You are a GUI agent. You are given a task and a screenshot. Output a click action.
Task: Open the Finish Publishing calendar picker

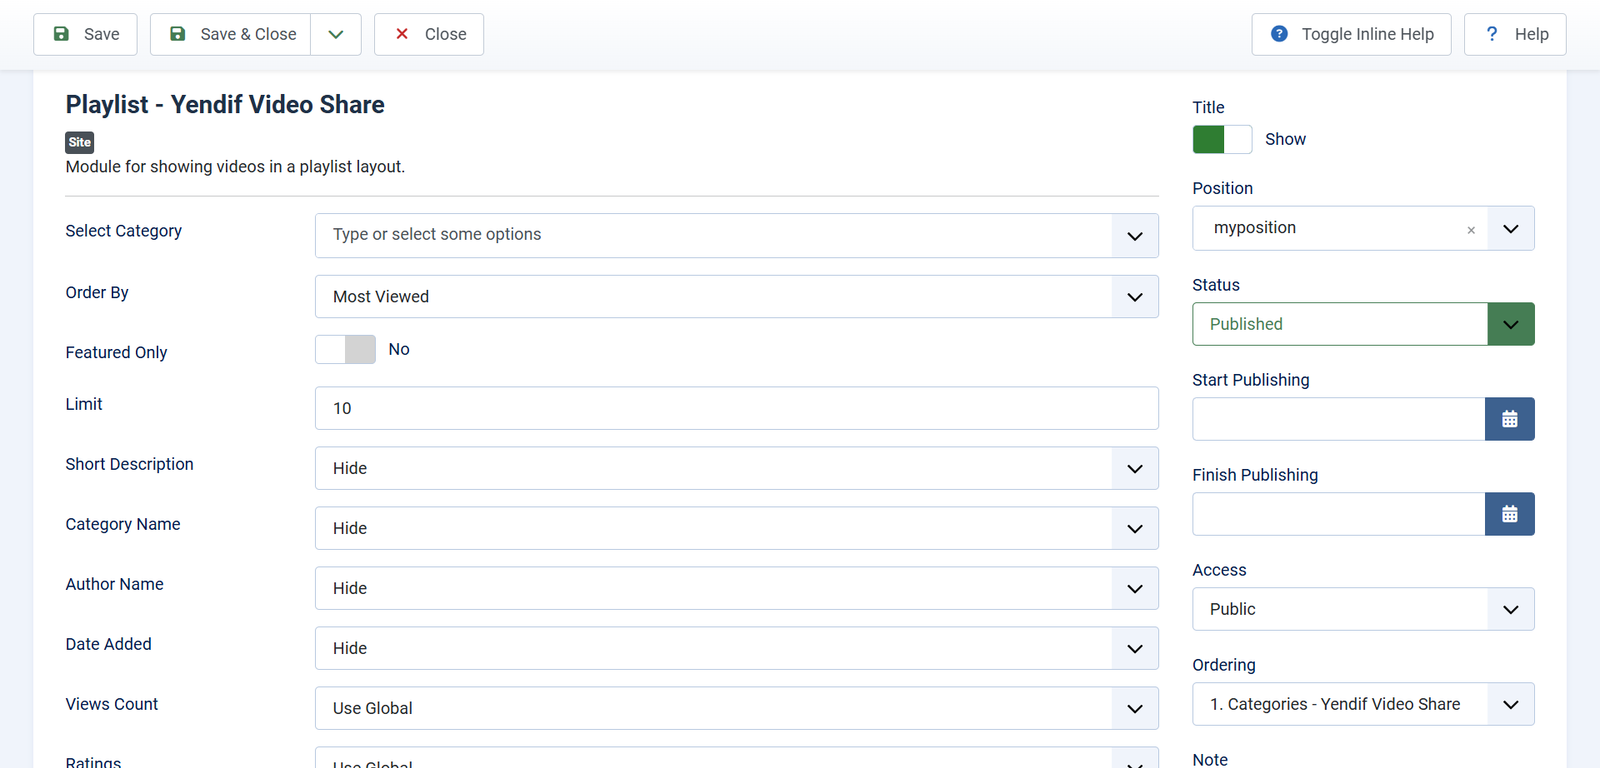tap(1510, 514)
